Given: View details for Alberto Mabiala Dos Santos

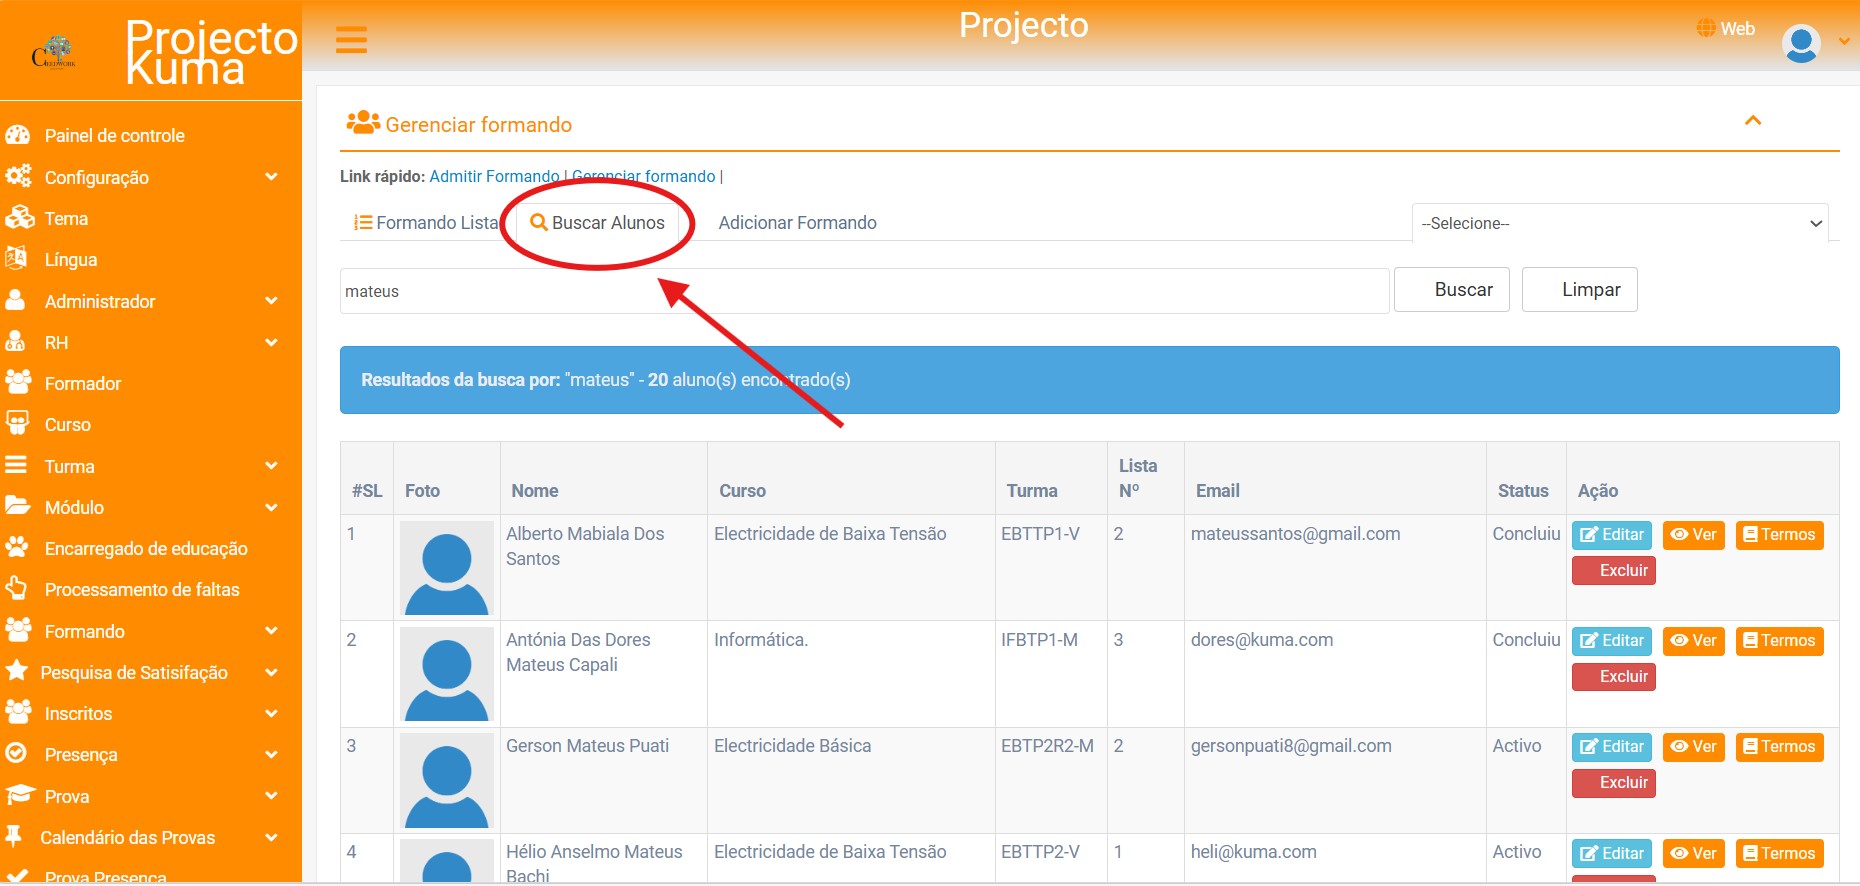Looking at the screenshot, I should click(x=1693, y=535).
